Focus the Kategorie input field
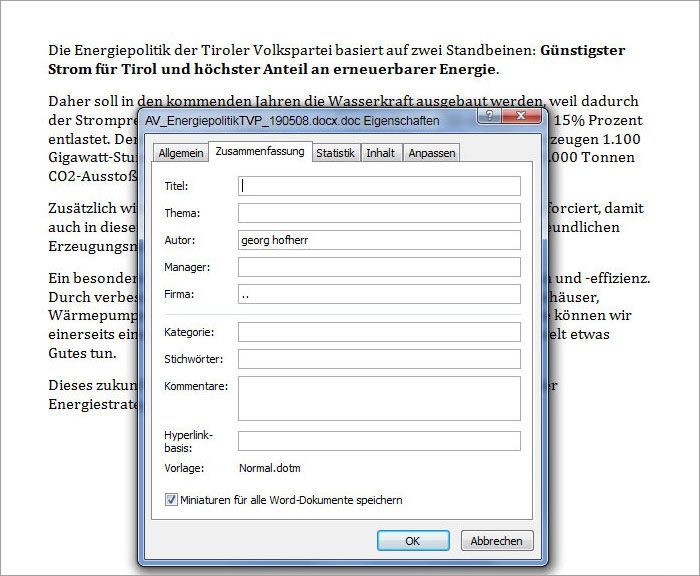700x576 pixels. pyautogui.click(x=379, y=331)
